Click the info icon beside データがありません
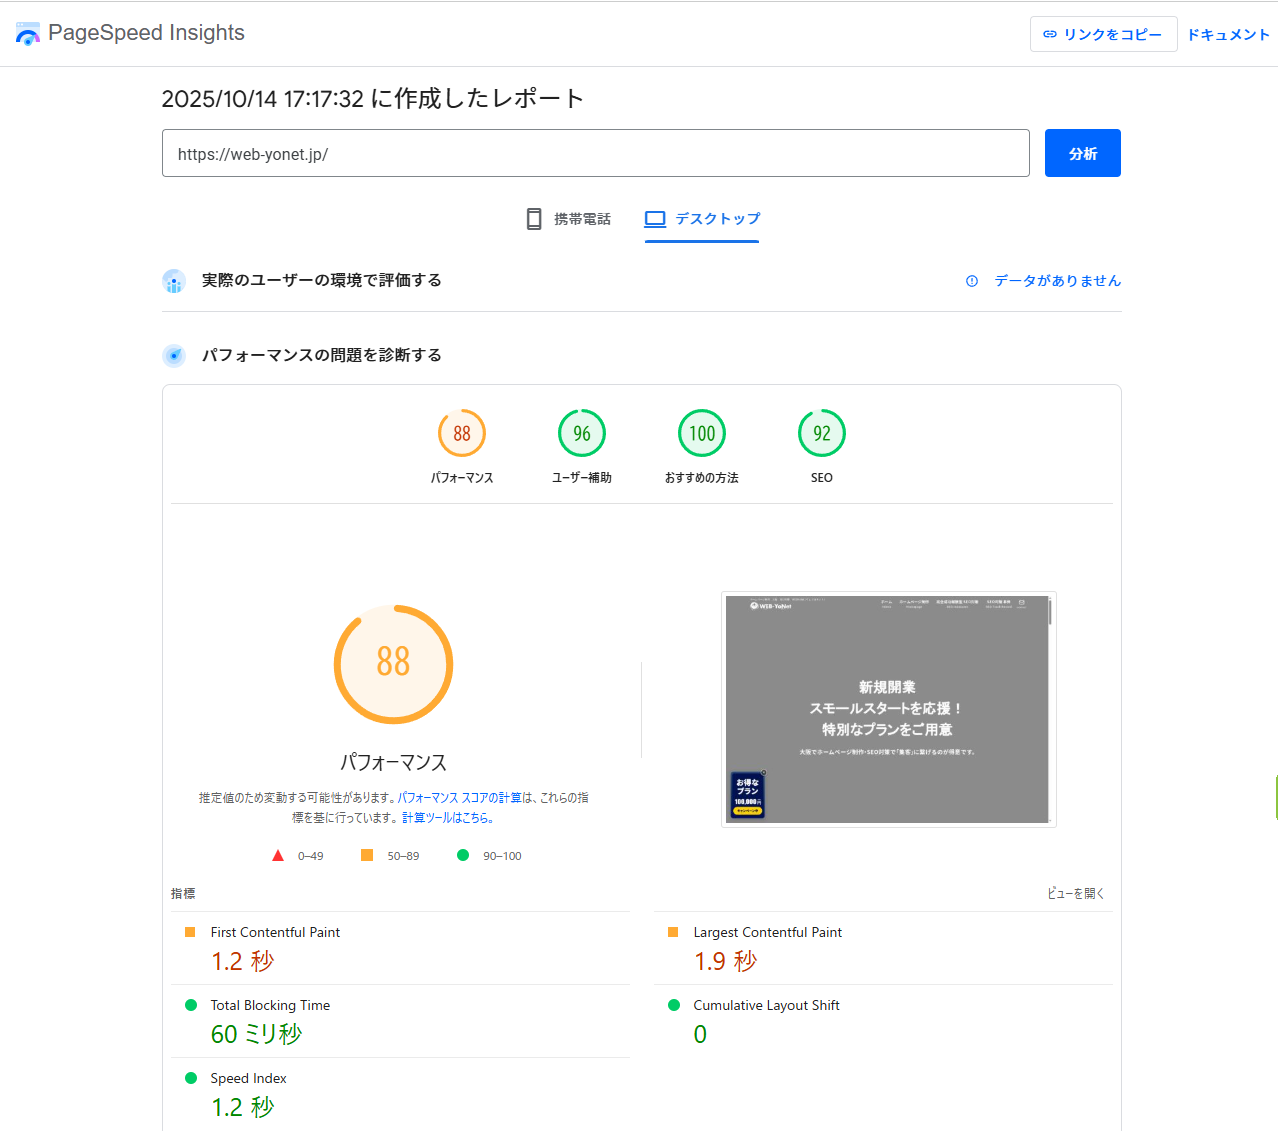 coord(971,281)
